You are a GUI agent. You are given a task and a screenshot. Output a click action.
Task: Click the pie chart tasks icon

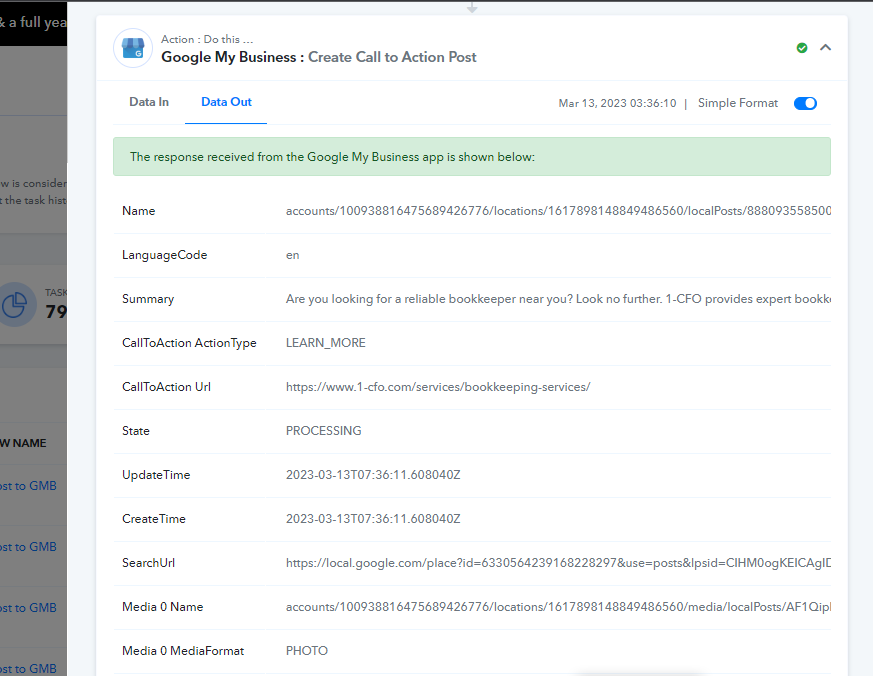tap(15, 305)
